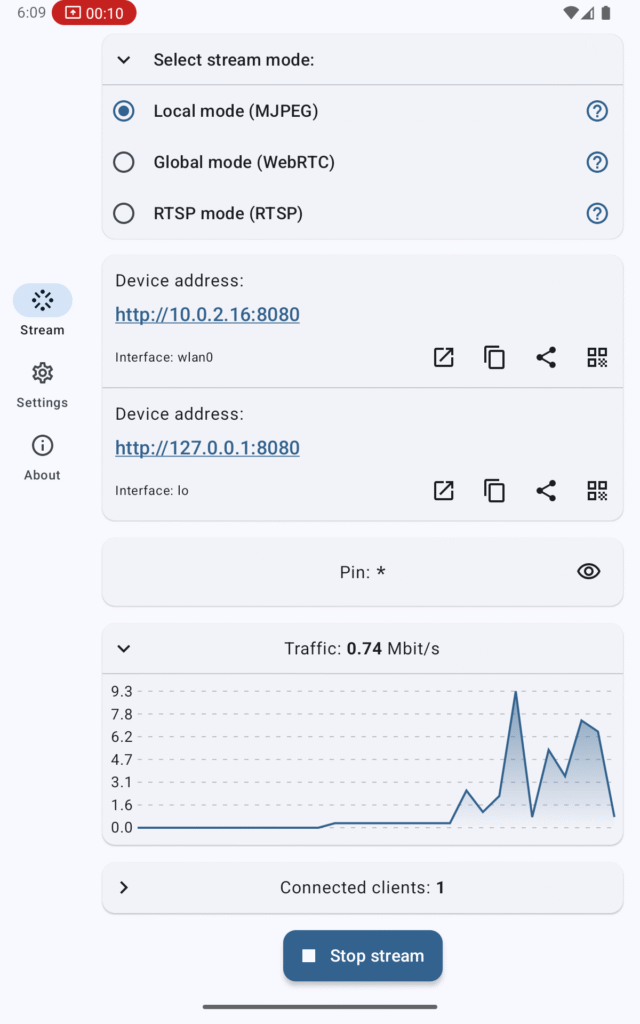Image resolution: width=640 pixels, height=1024 pixels.
Task: Open the lo interface address in browser
Action: click(443, 491)
